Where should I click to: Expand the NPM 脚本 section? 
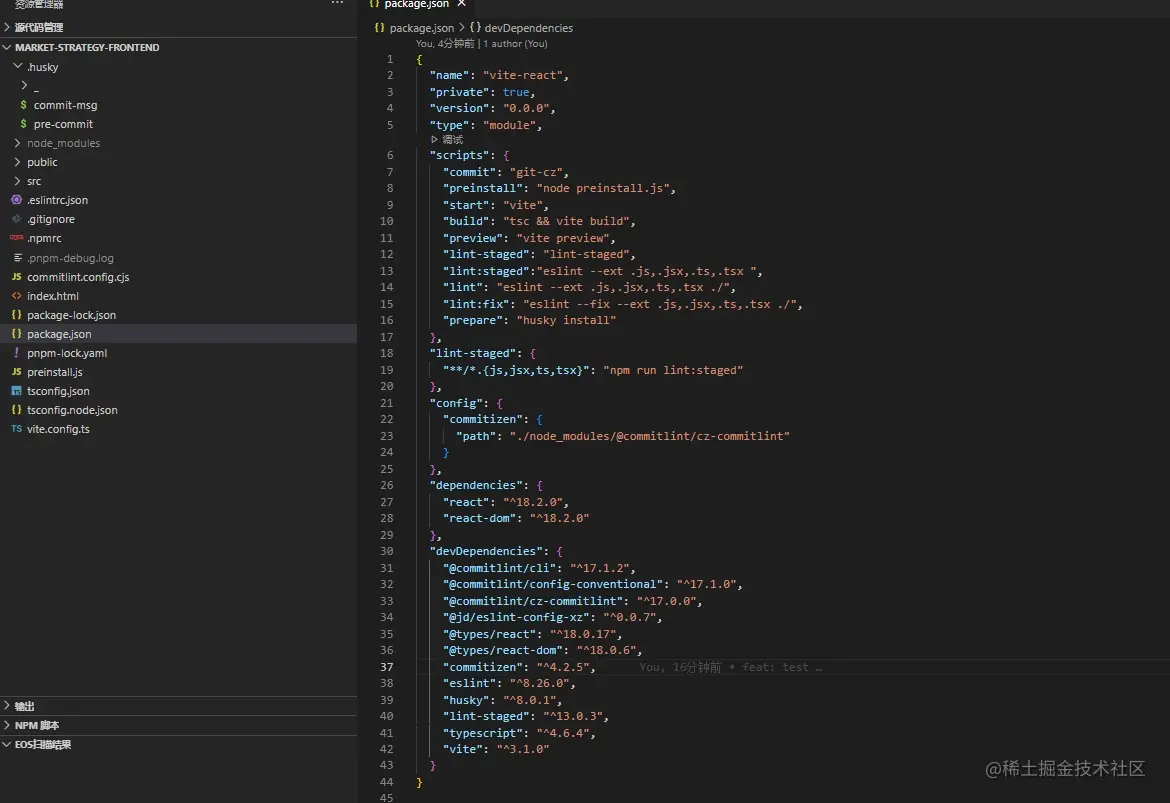(x=179, y=725)
